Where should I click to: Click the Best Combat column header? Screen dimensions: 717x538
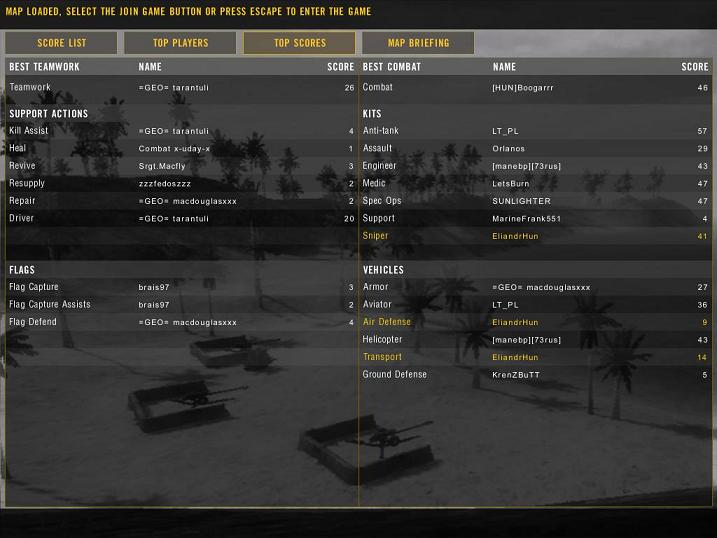pos(392,67)
